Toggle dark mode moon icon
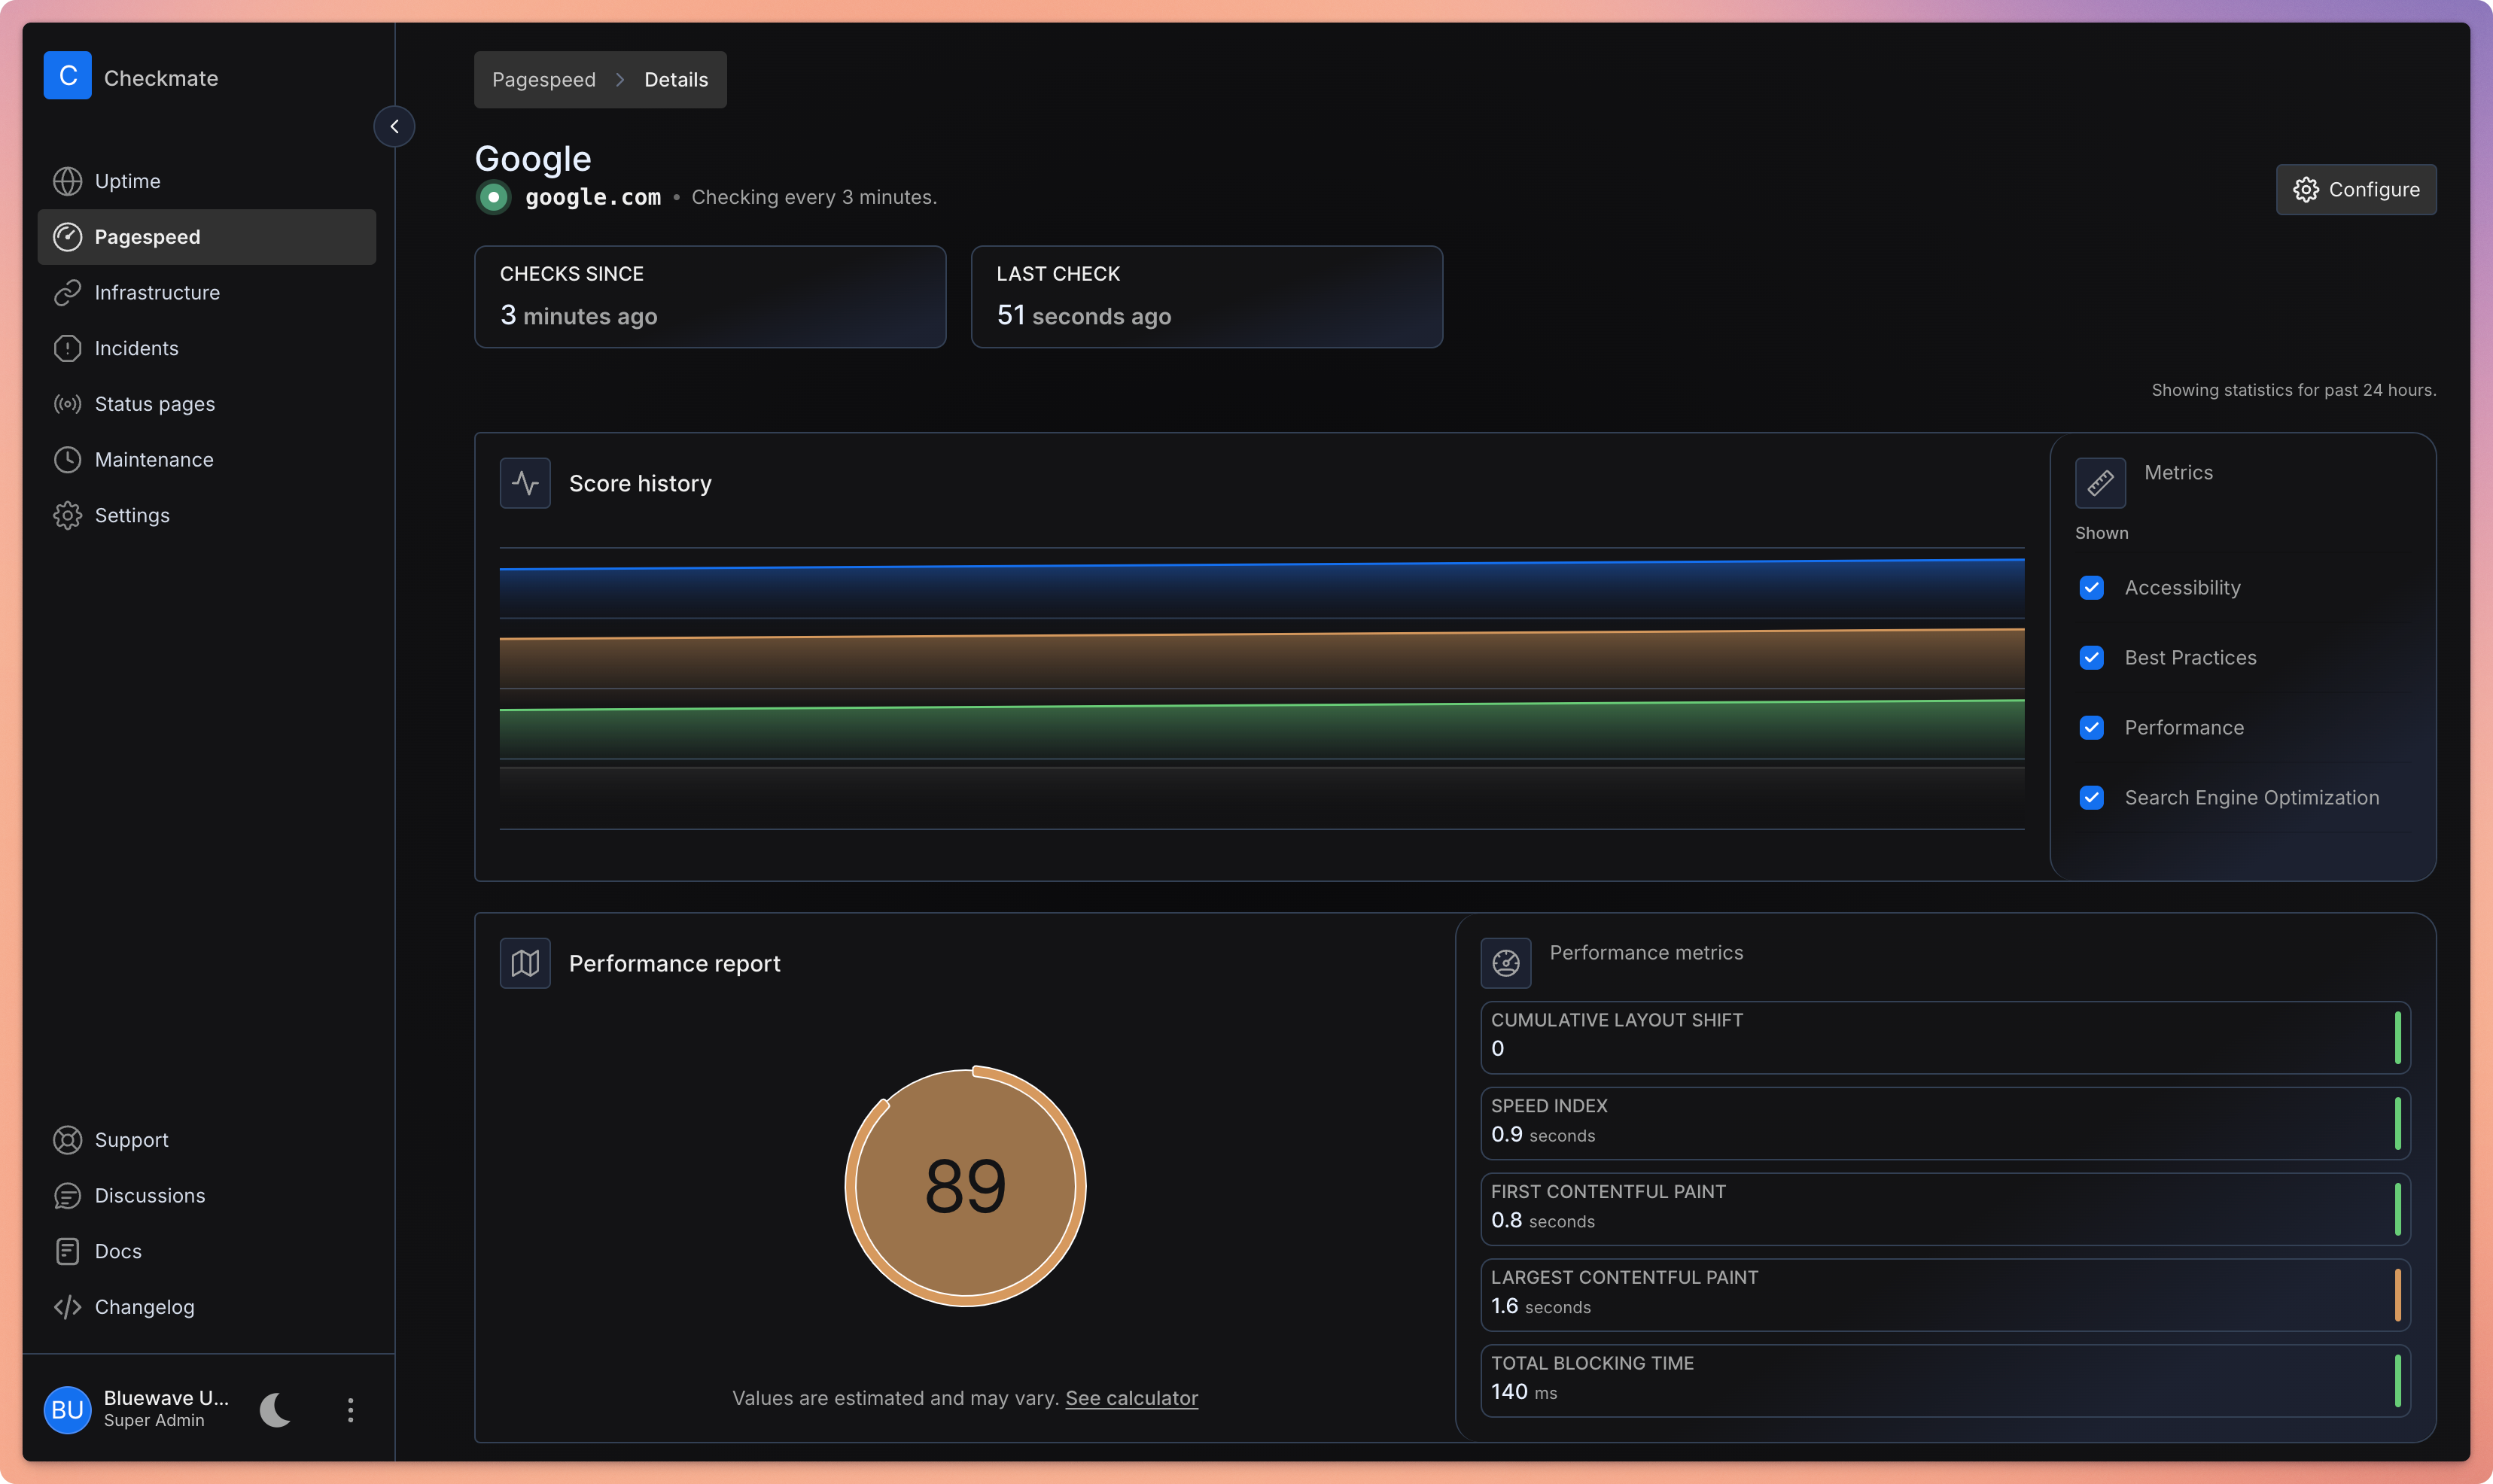The width and height of the screenshot is (2493, 1484). (275, 1410)
